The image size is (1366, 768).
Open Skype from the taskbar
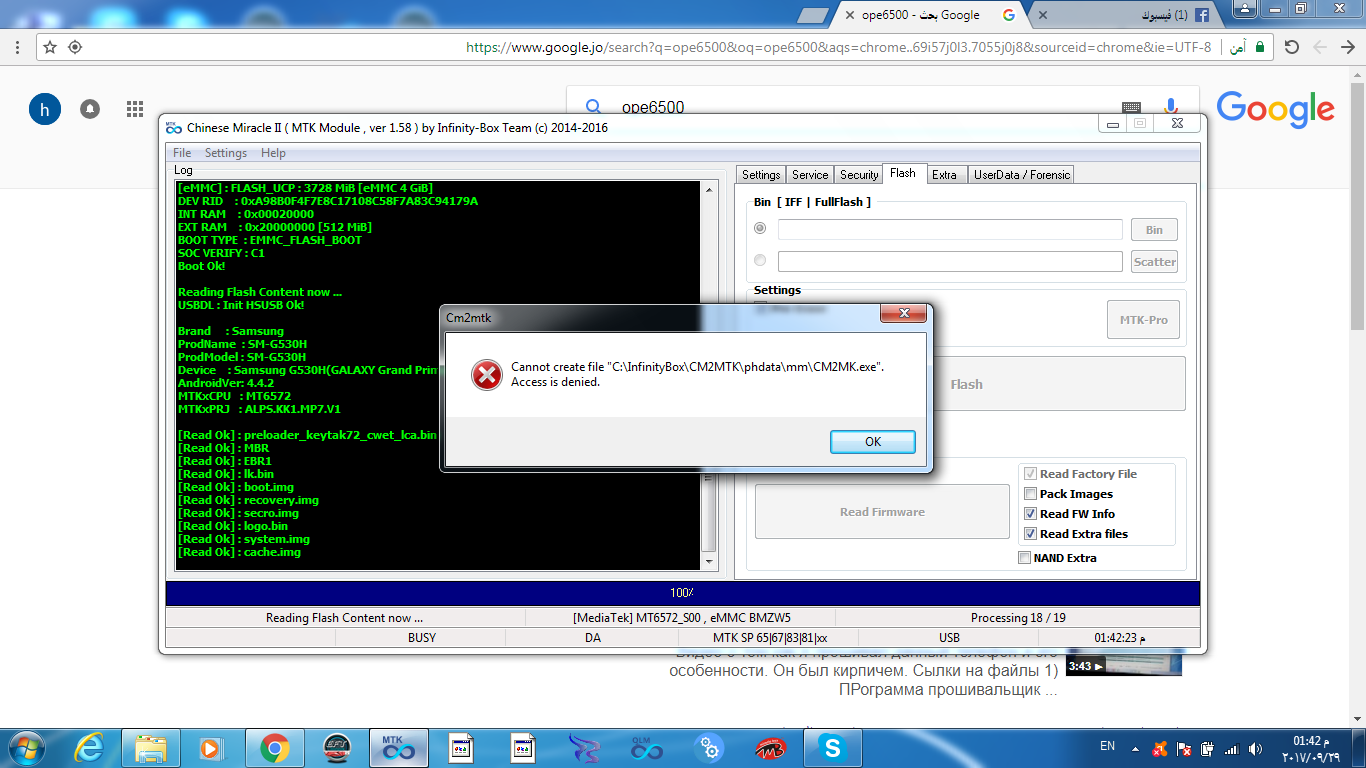pos(832,747)
